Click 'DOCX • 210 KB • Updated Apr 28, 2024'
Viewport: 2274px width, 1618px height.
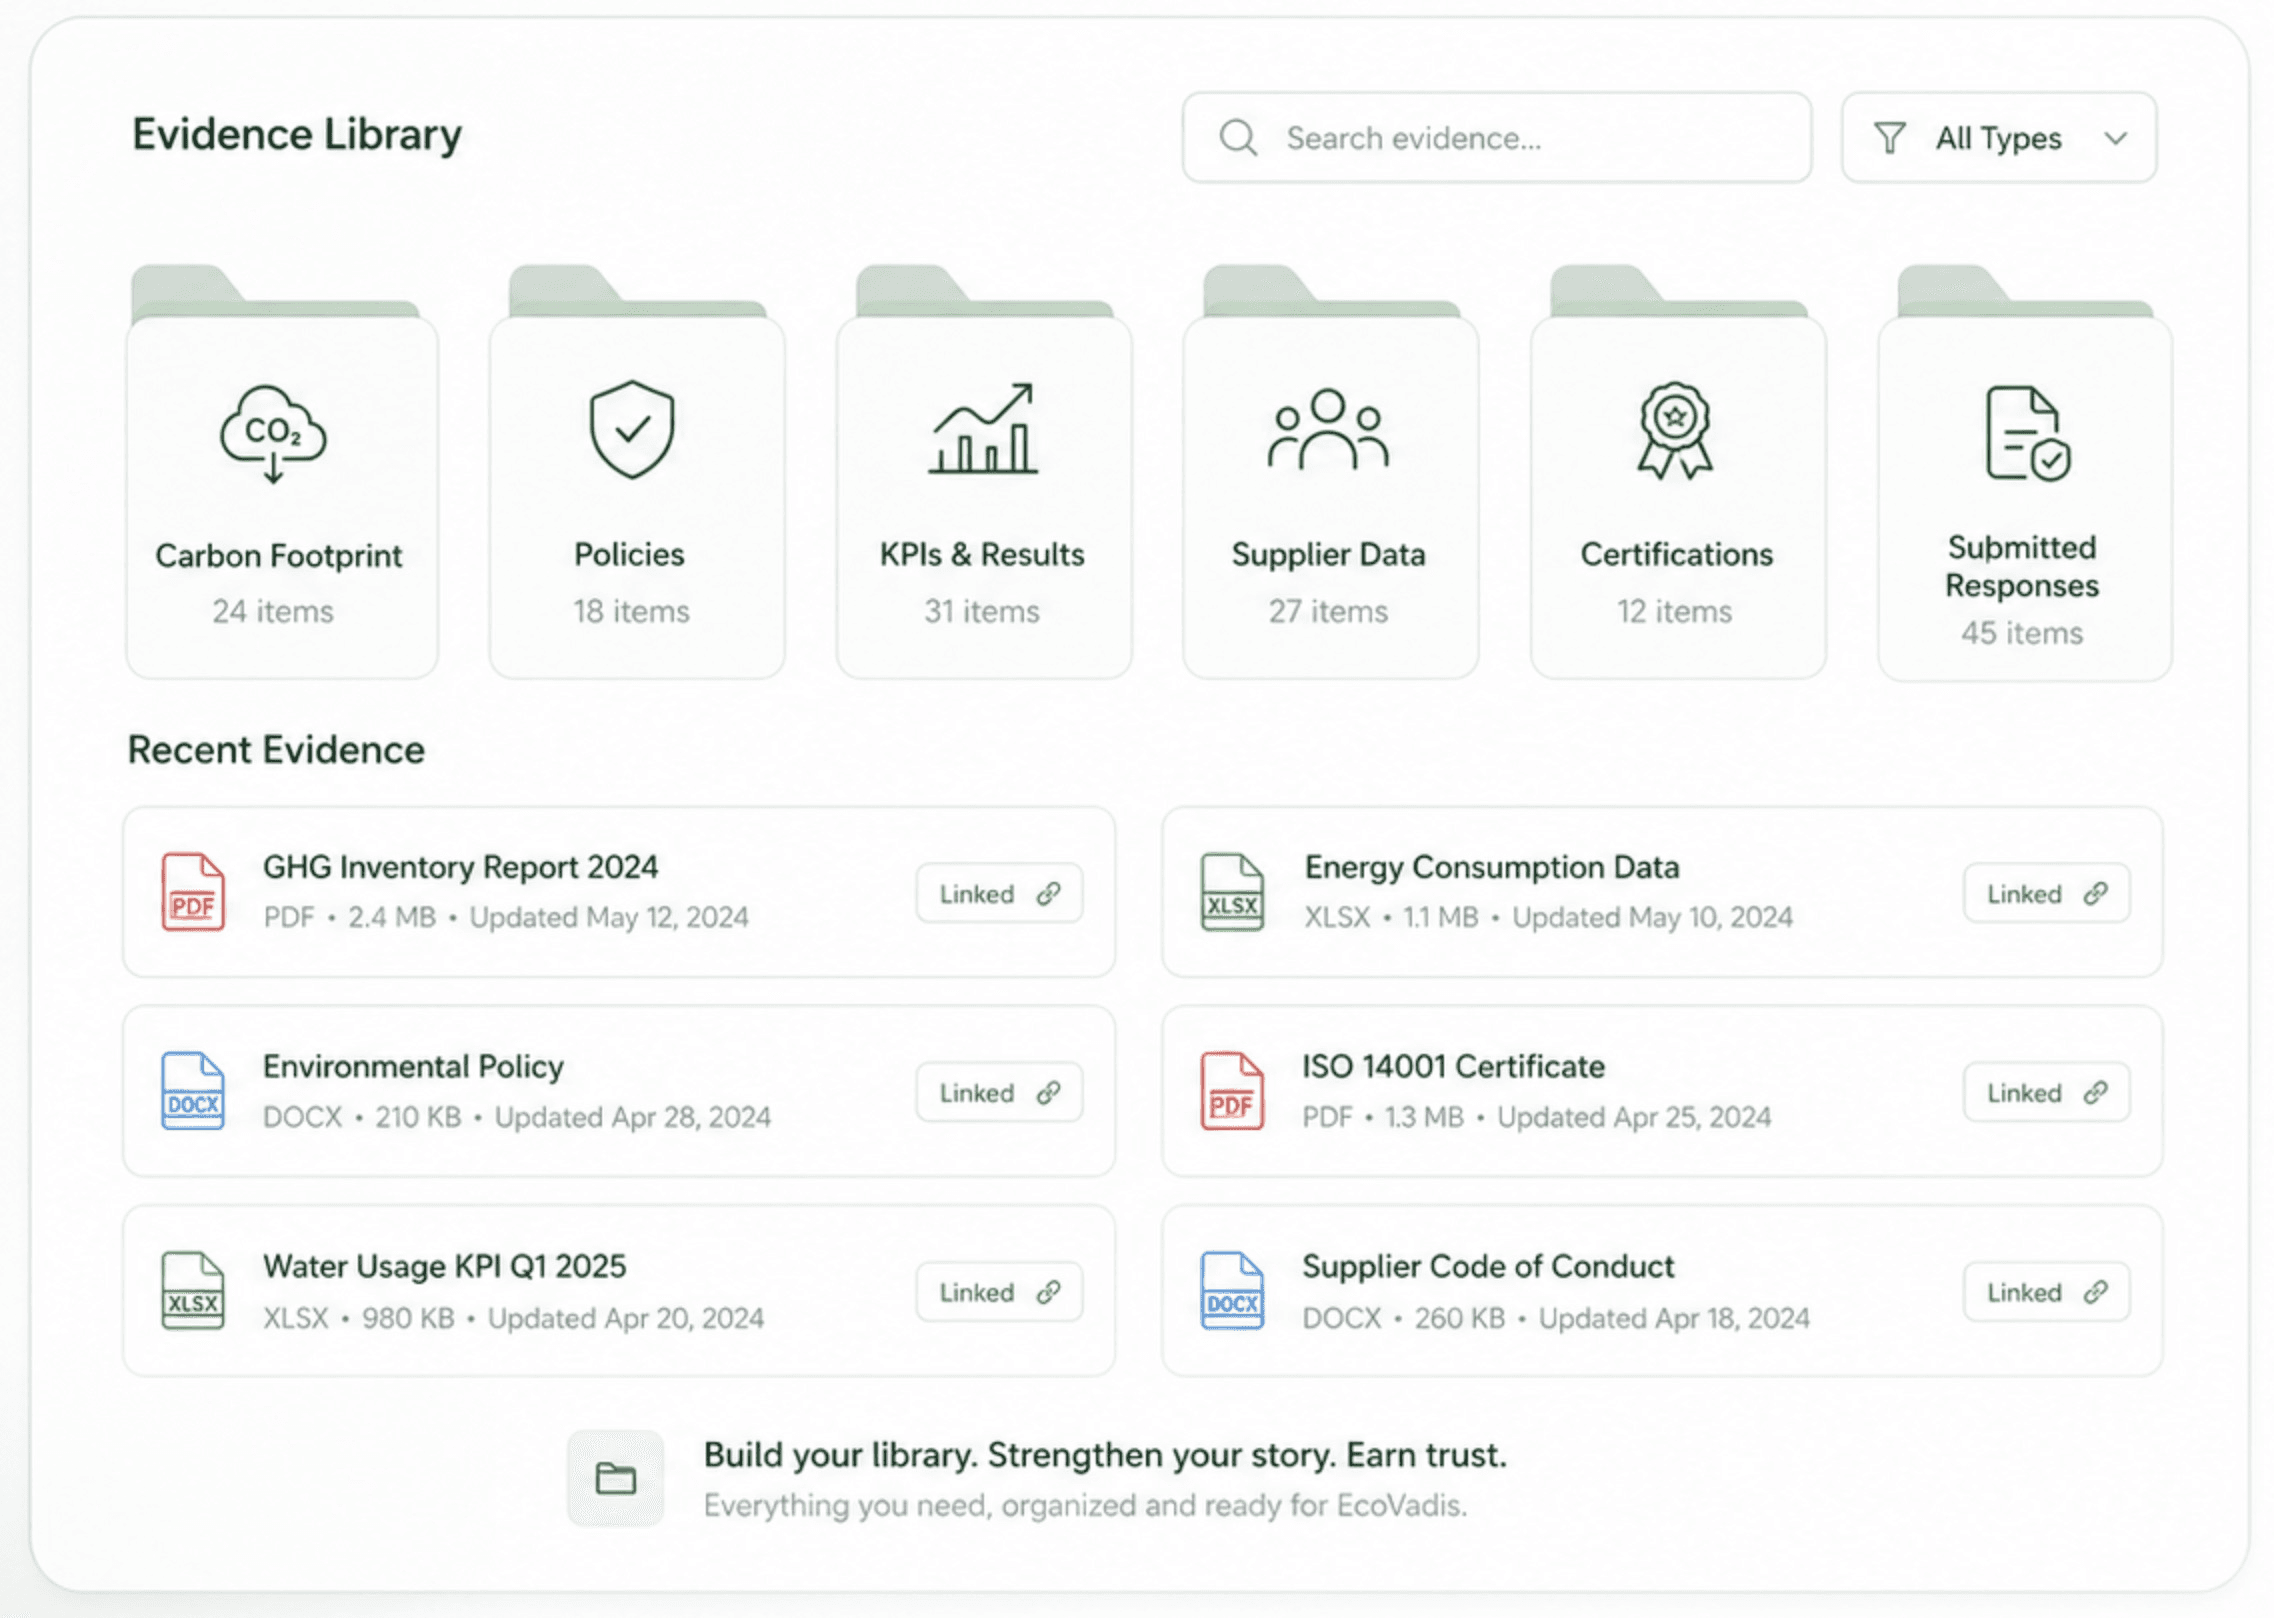517,1117
